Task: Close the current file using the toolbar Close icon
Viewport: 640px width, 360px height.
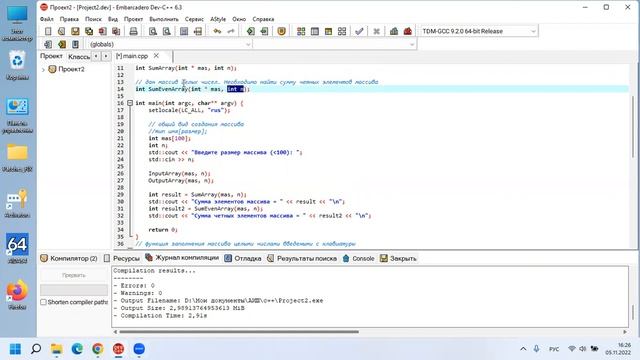Action: click(x=102, y=31)
